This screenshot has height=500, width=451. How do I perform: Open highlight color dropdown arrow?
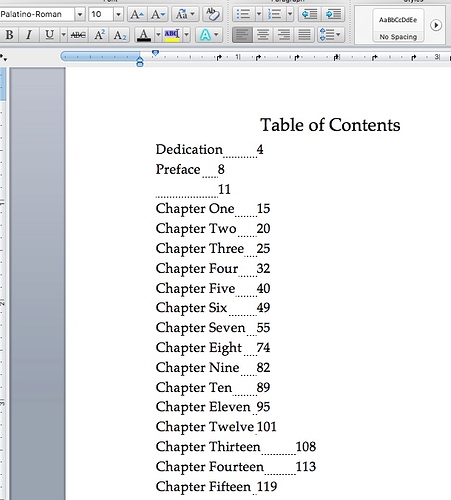(x=186, y=35)
